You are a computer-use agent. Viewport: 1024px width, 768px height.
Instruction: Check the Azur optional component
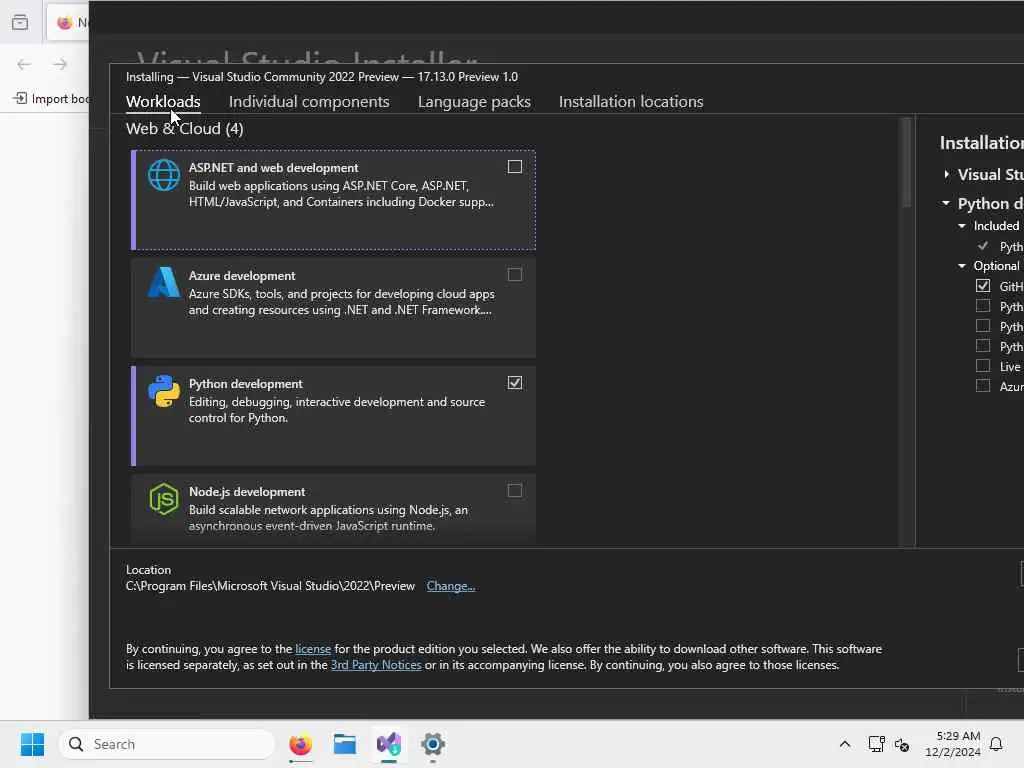point(983,385)
